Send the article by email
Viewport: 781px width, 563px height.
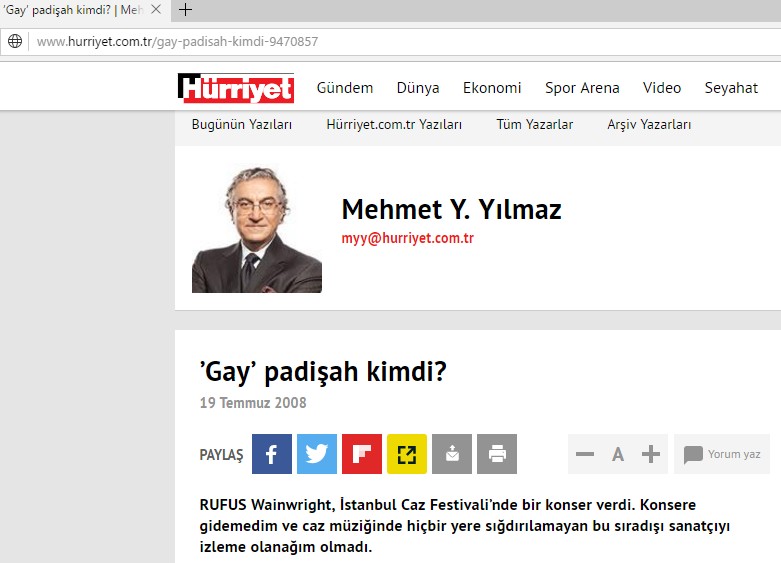[452, 454]
